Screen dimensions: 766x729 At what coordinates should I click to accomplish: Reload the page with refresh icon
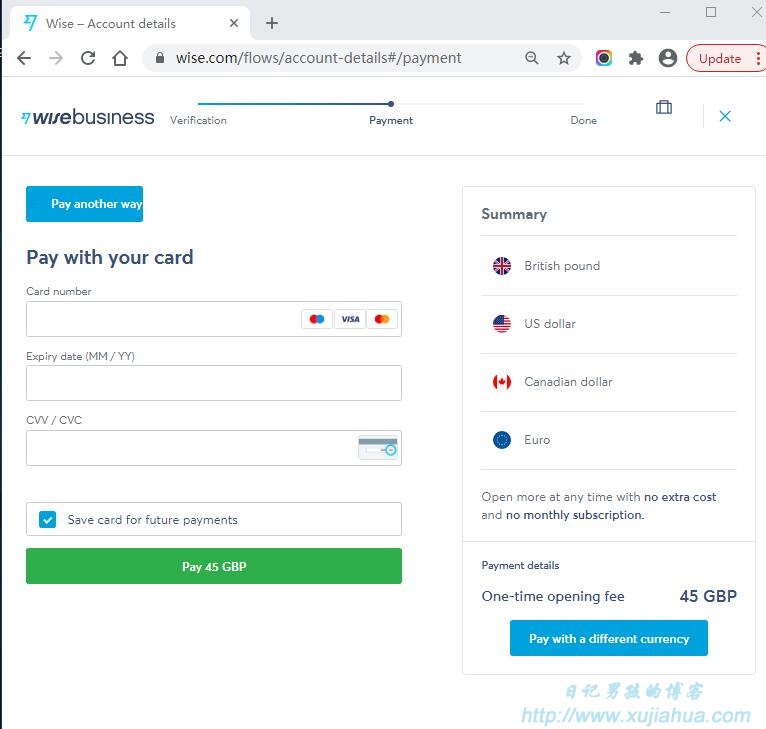click(88, 58)
